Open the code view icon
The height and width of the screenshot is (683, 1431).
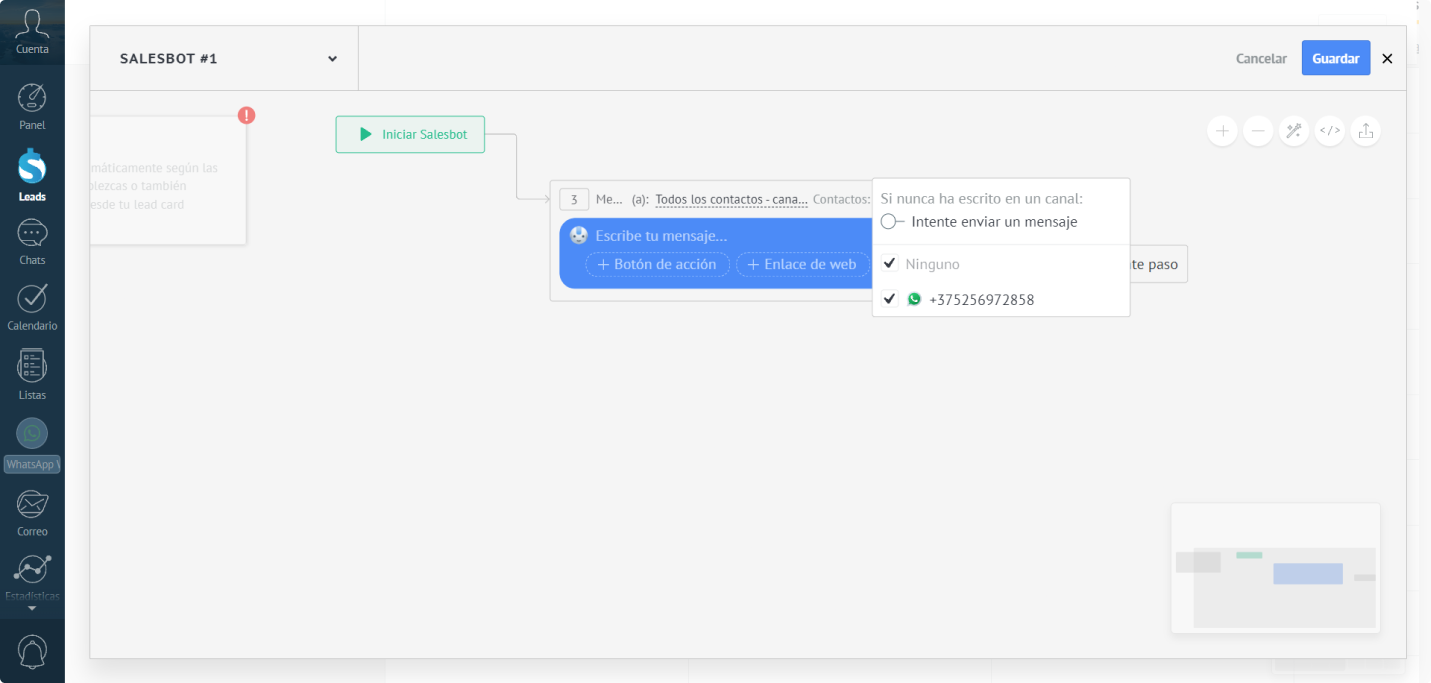click(1330, 131)
